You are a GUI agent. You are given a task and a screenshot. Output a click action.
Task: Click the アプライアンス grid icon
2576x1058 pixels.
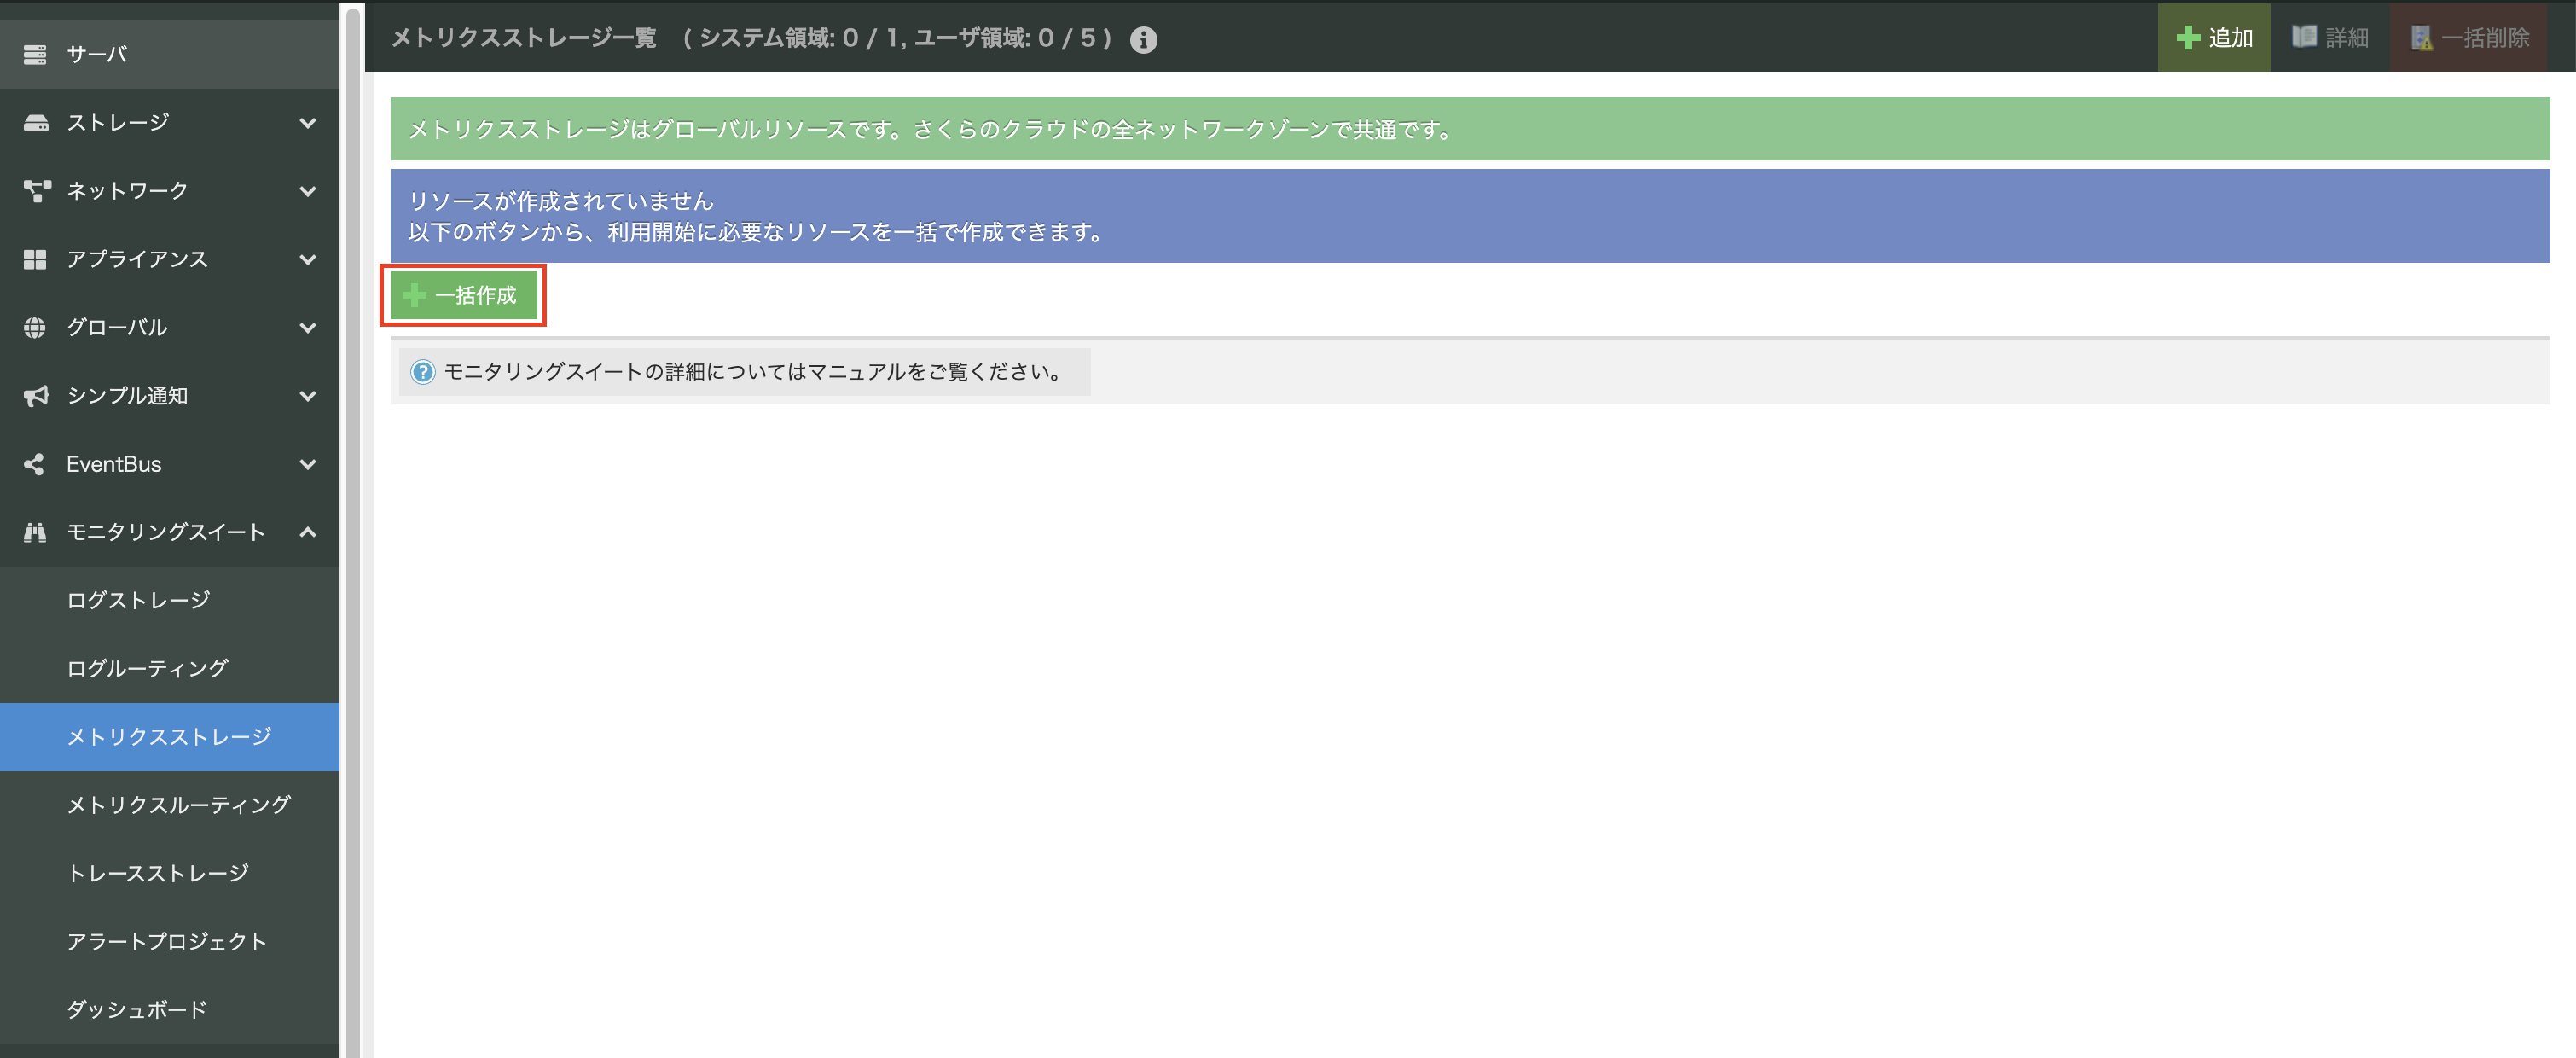coord(35,259)
